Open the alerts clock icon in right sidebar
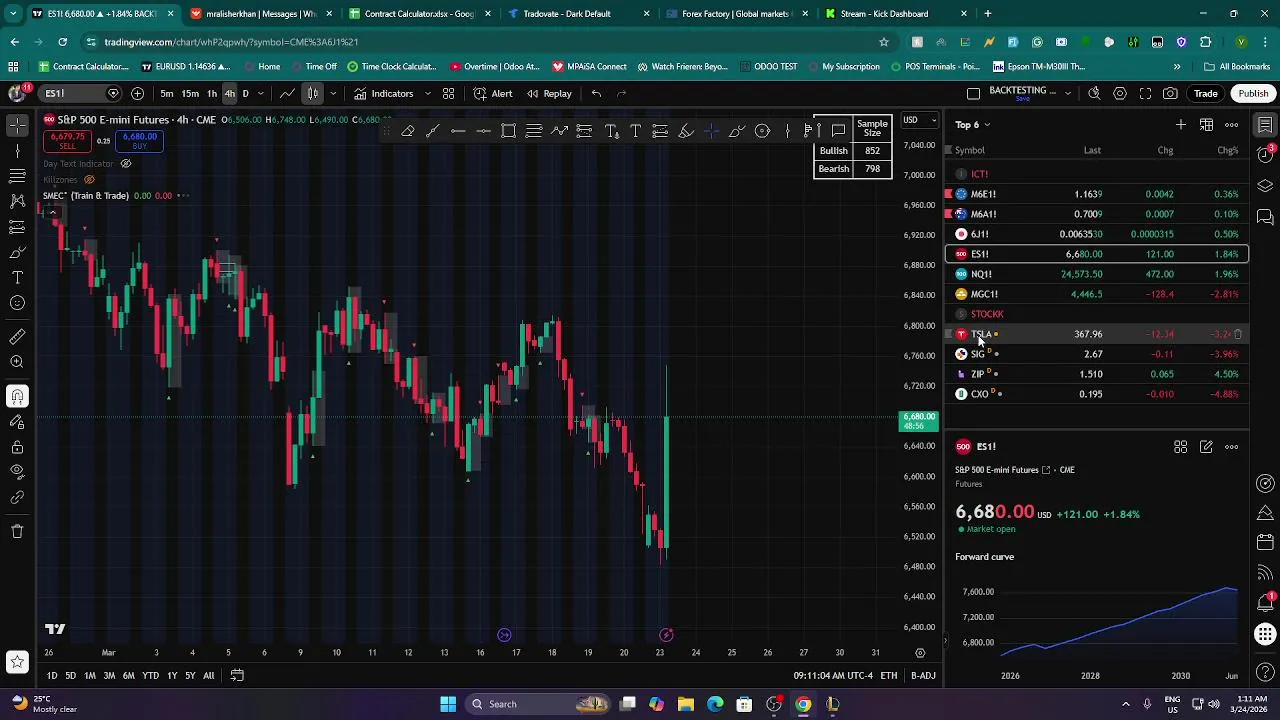Screen dimensions: 1280x720 point(1265,155)
